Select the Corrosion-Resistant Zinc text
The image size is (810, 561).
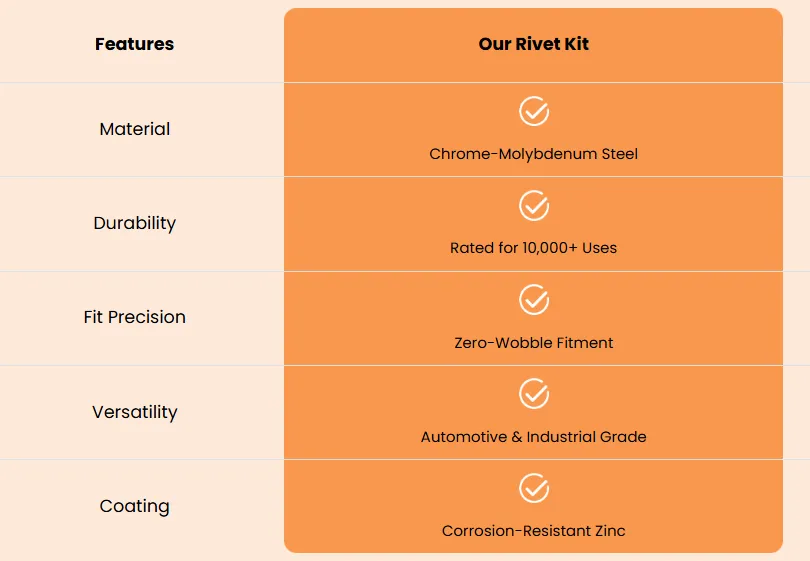pyautogui.click(x=534, y=531)
